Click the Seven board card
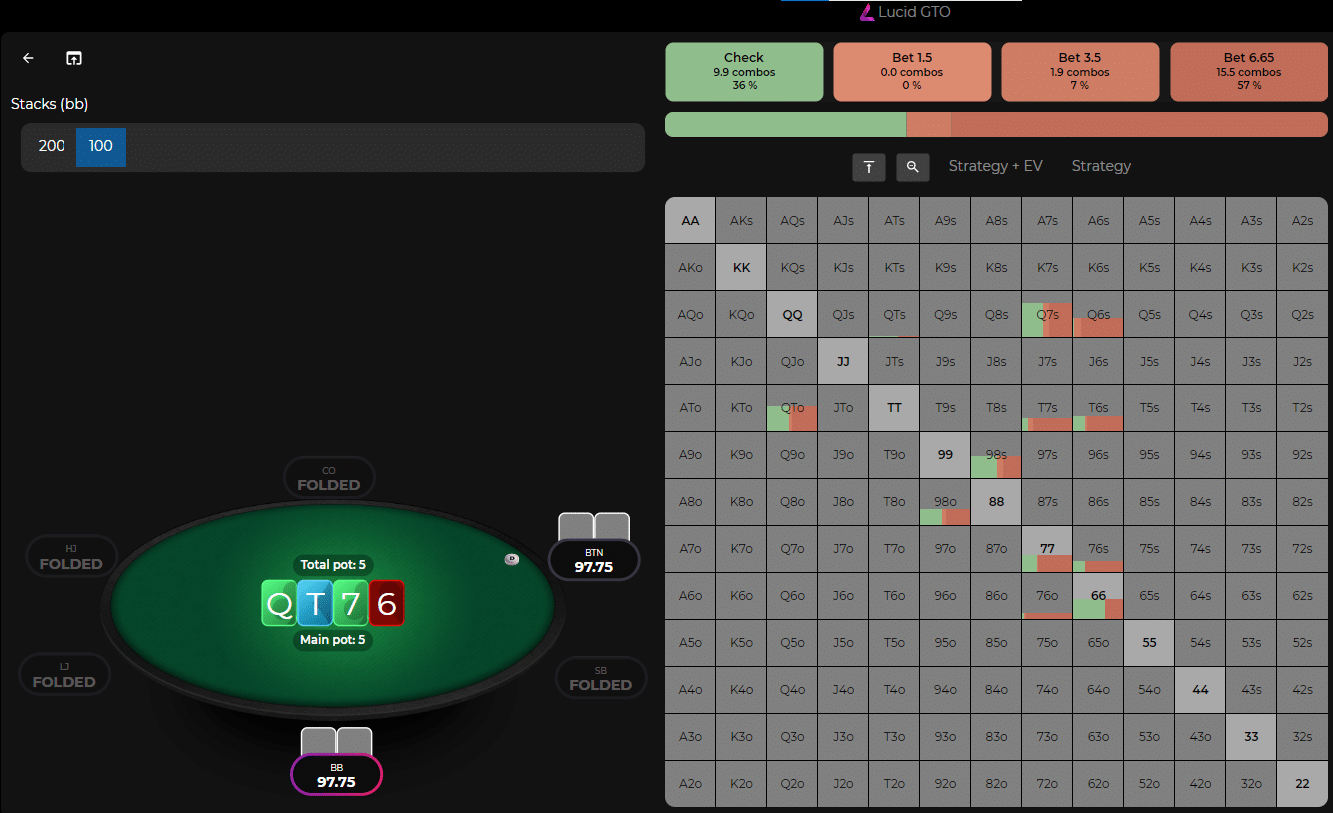This screenshot has height=813, width=1333. [350, 603]
